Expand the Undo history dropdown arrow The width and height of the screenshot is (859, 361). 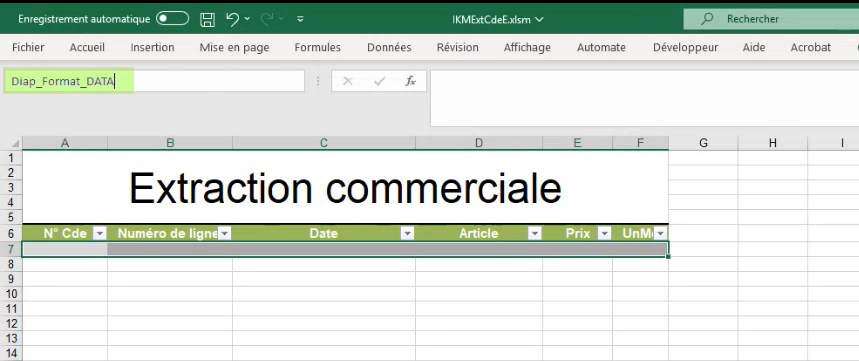pos(247,19)
